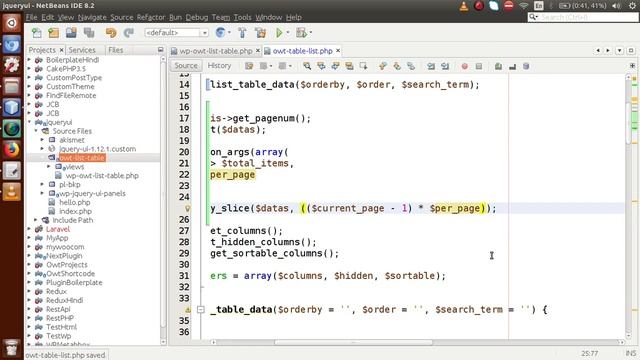Expand the akismet folder
640x360 pixels.
(42, 140)
